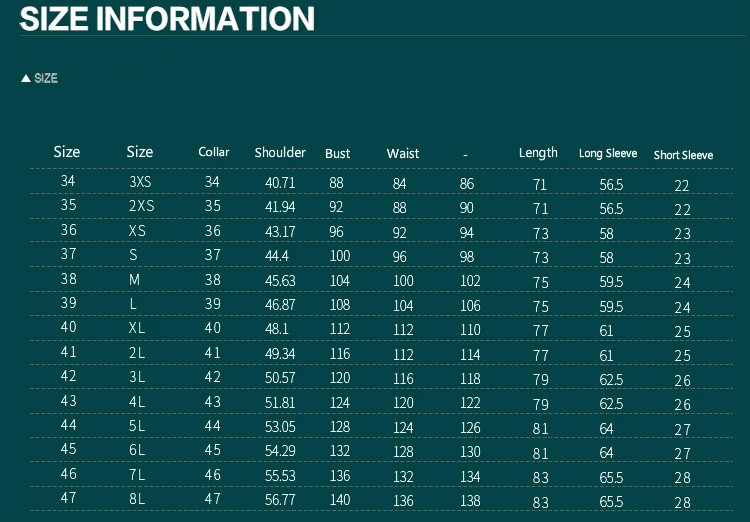
Task: Click value 86 in the dash column
Action: tap(467, 184)
